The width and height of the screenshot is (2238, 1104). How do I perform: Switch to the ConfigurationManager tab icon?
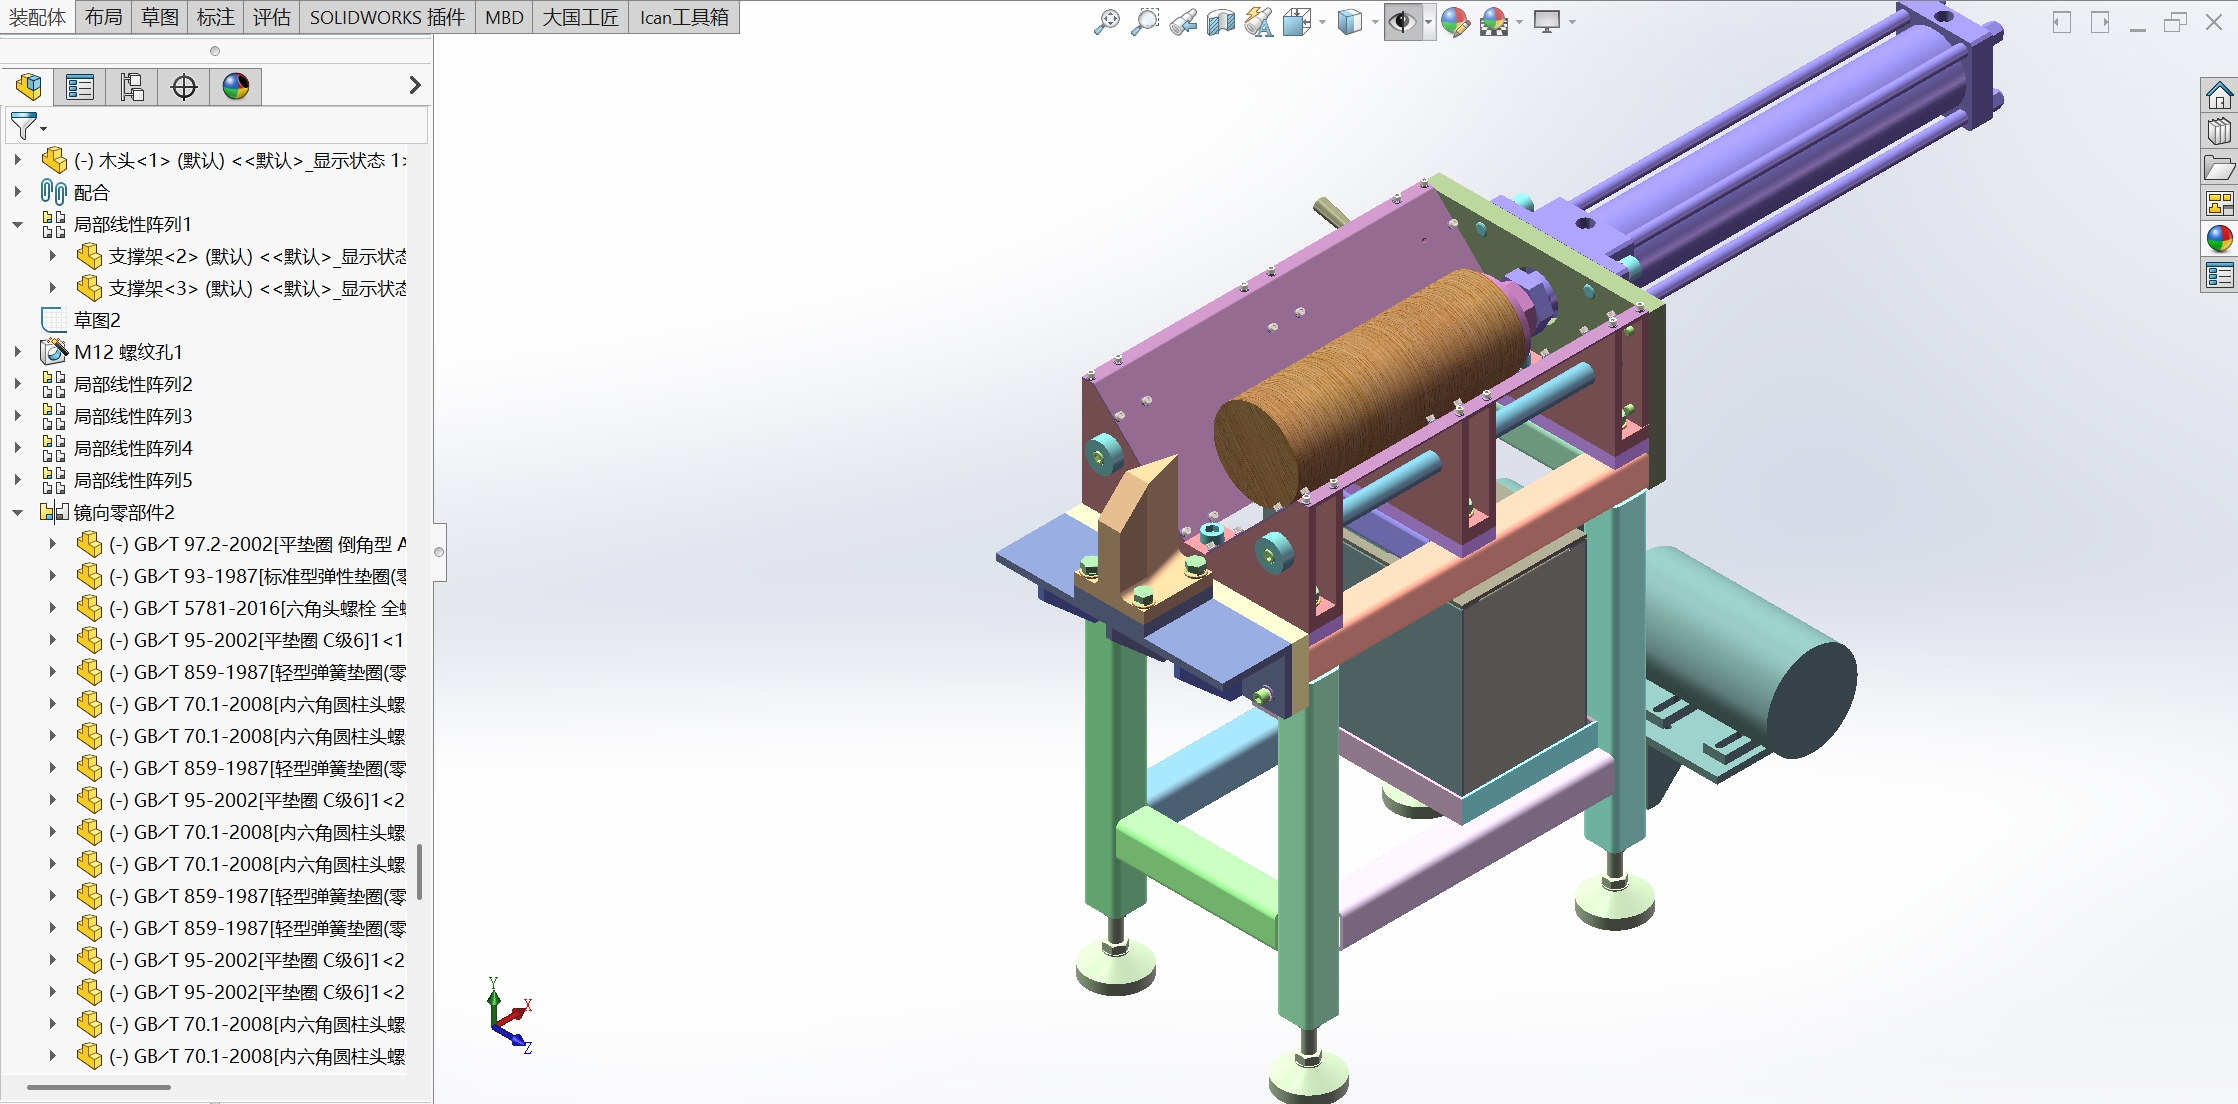coord(132,87)
